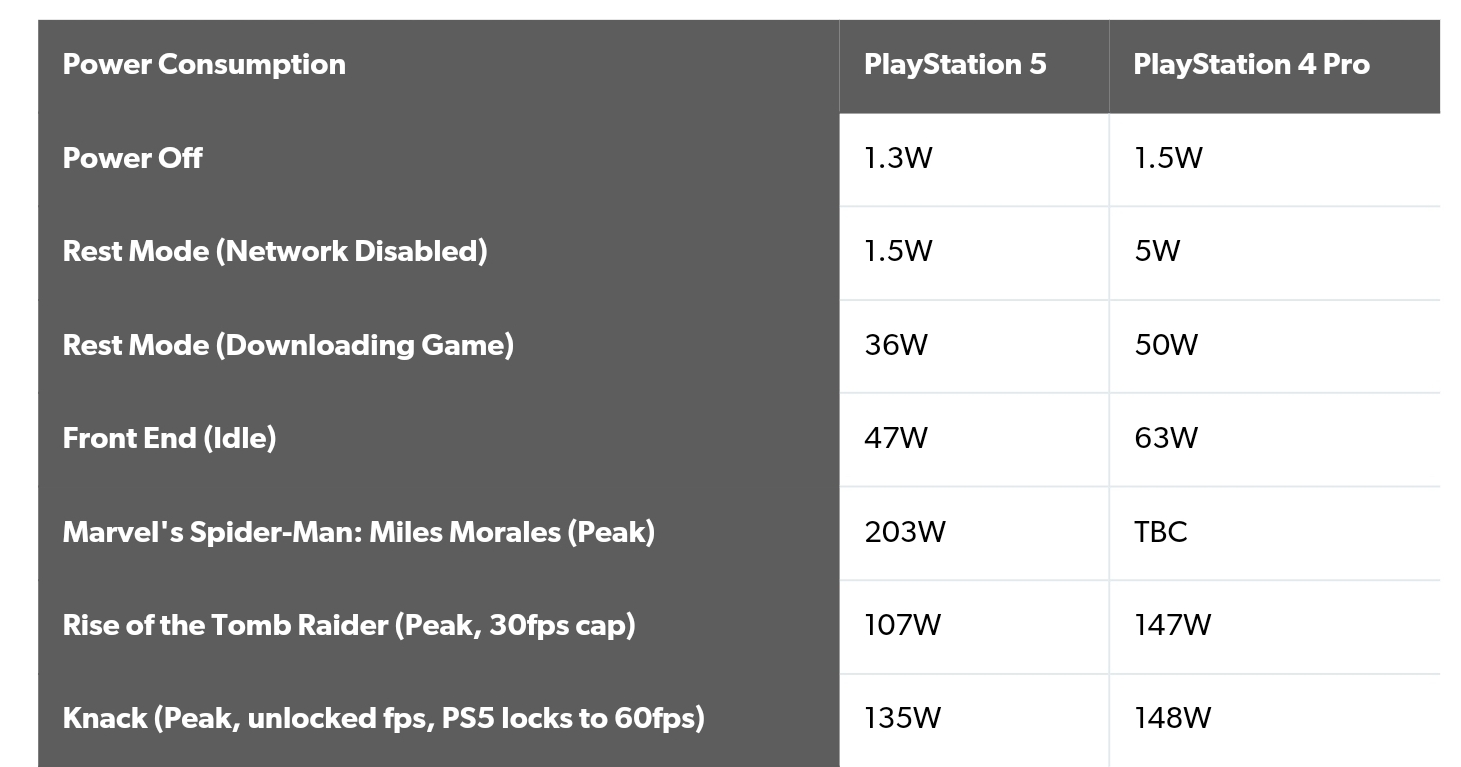Click the 5W PS4 Pro rest mode value
Viewport: 1461px width, 767px height.
1157,251
